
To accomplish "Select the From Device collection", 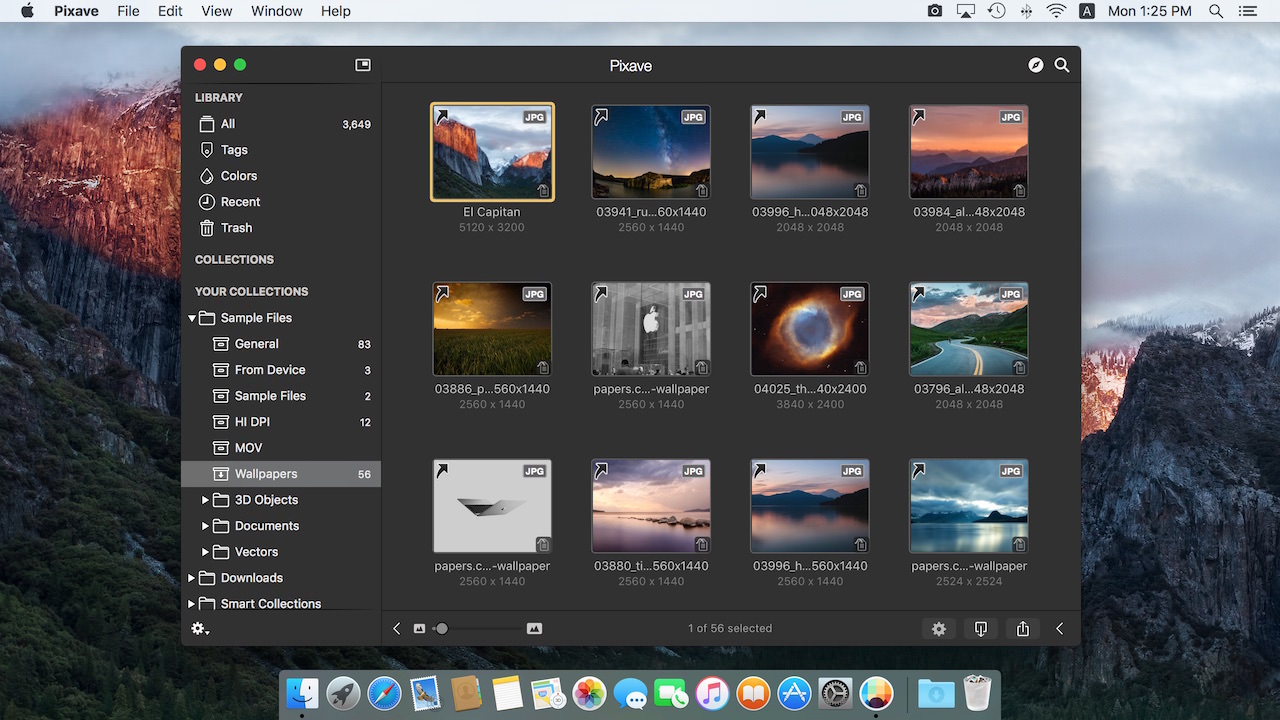I will [281, 370].
